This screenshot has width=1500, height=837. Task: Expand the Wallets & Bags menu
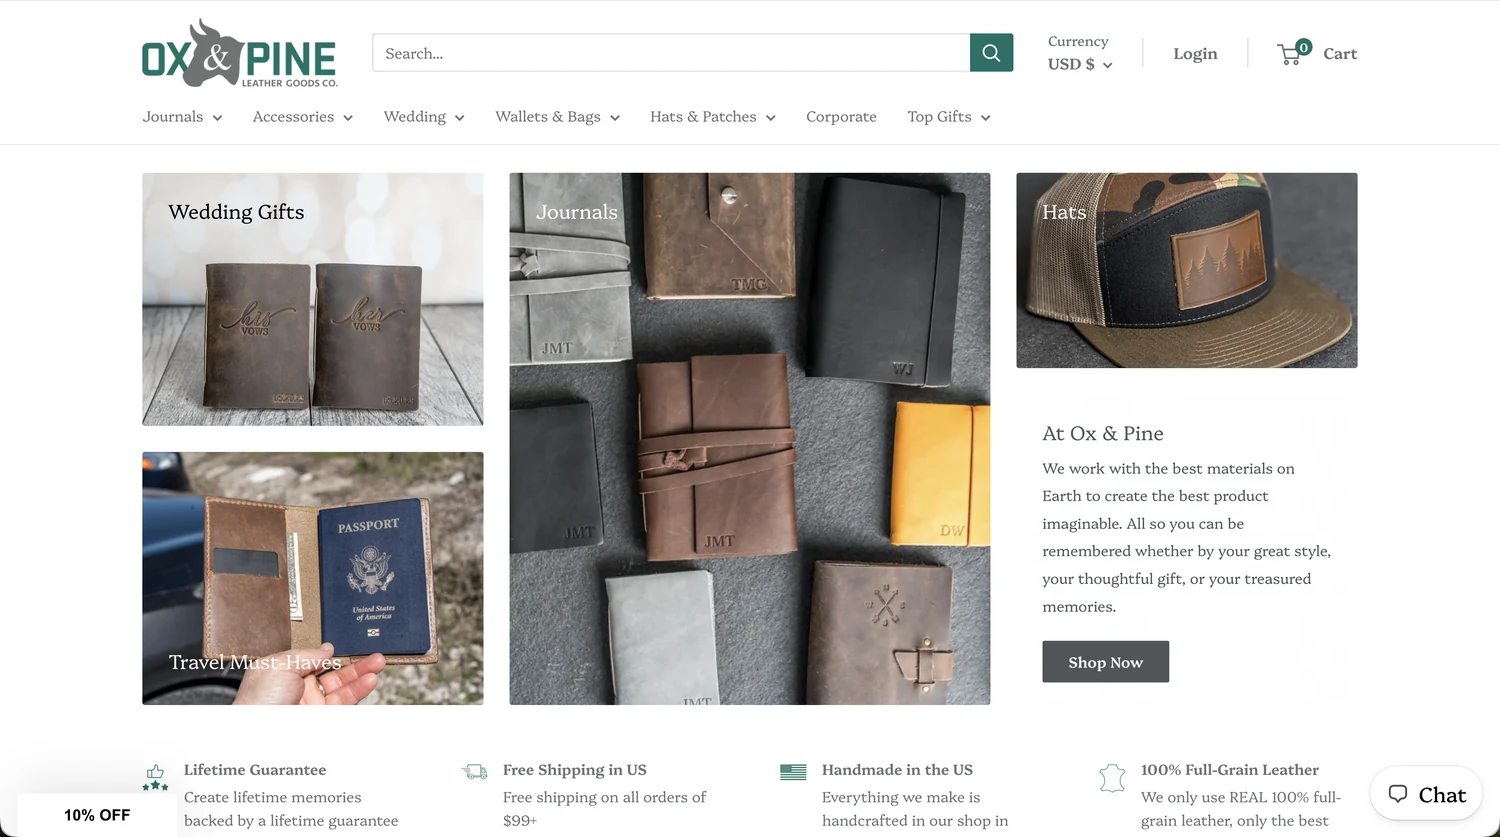click(557, 117)
